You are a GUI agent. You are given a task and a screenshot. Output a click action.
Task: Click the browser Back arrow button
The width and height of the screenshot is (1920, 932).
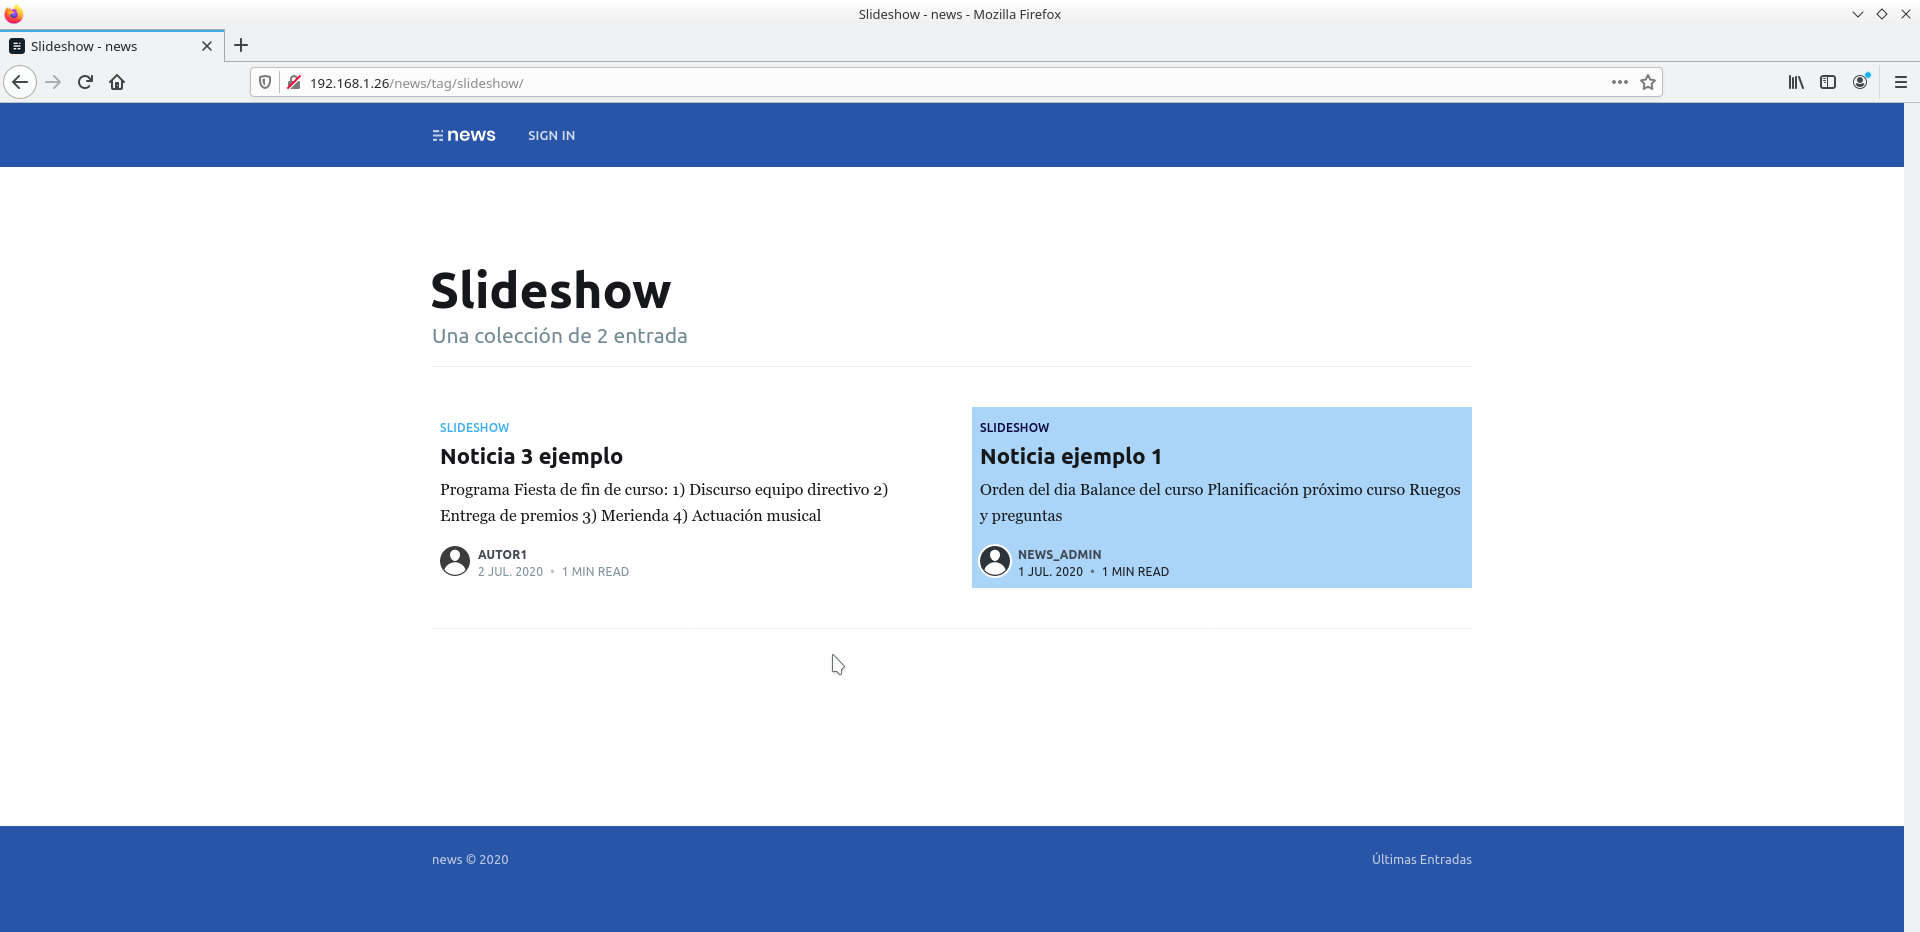point(20,82)
